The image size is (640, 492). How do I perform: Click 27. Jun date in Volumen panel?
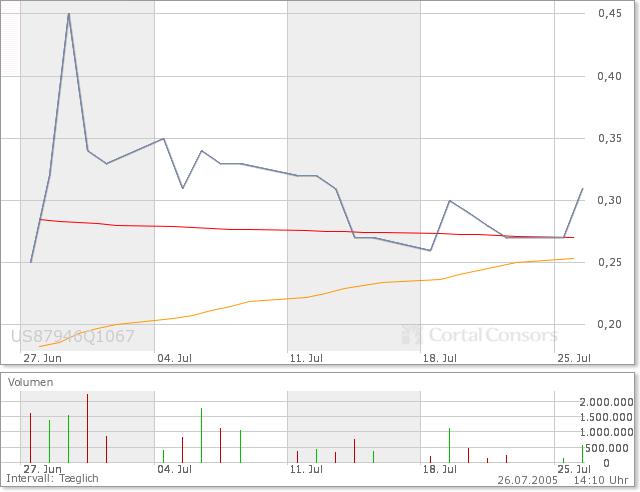click(x=42, y=469)
